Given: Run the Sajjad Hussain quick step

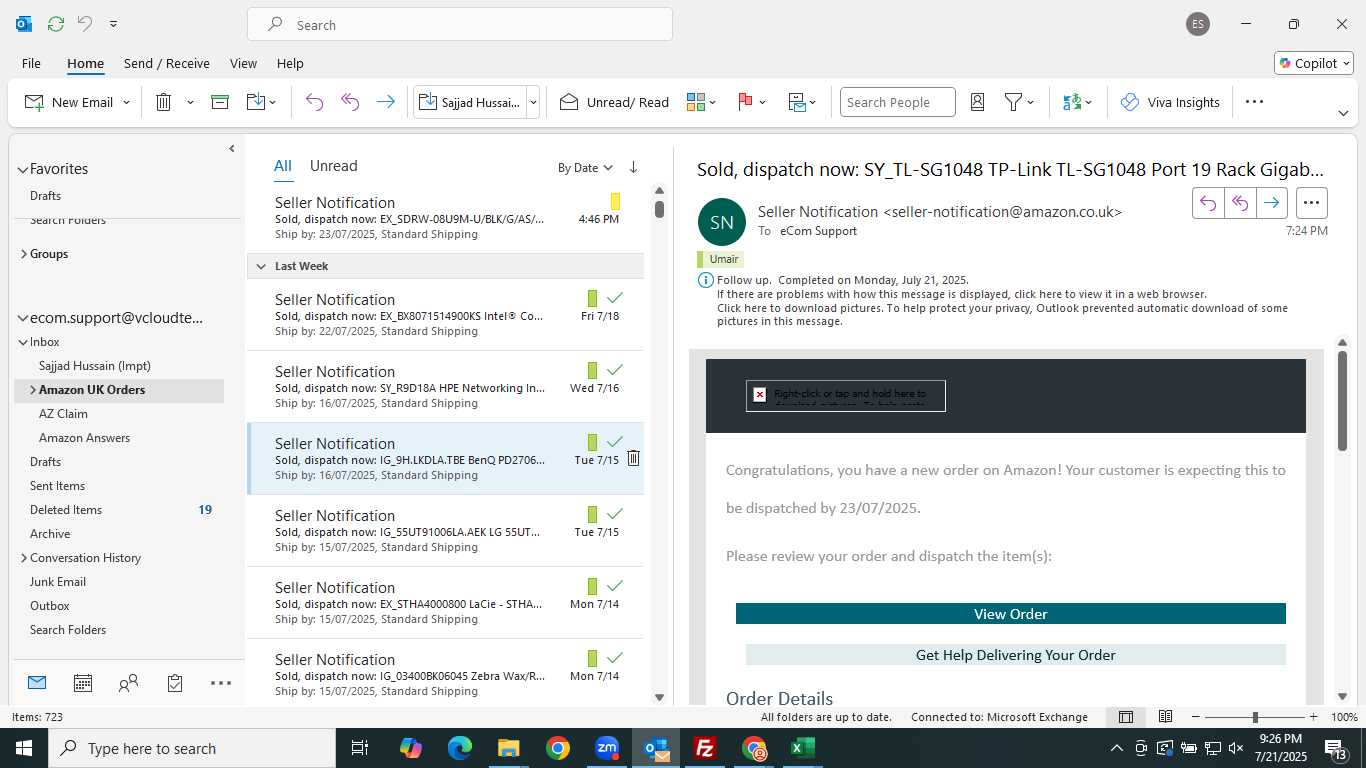Looking at the screenshot, I should click(470, 102).
